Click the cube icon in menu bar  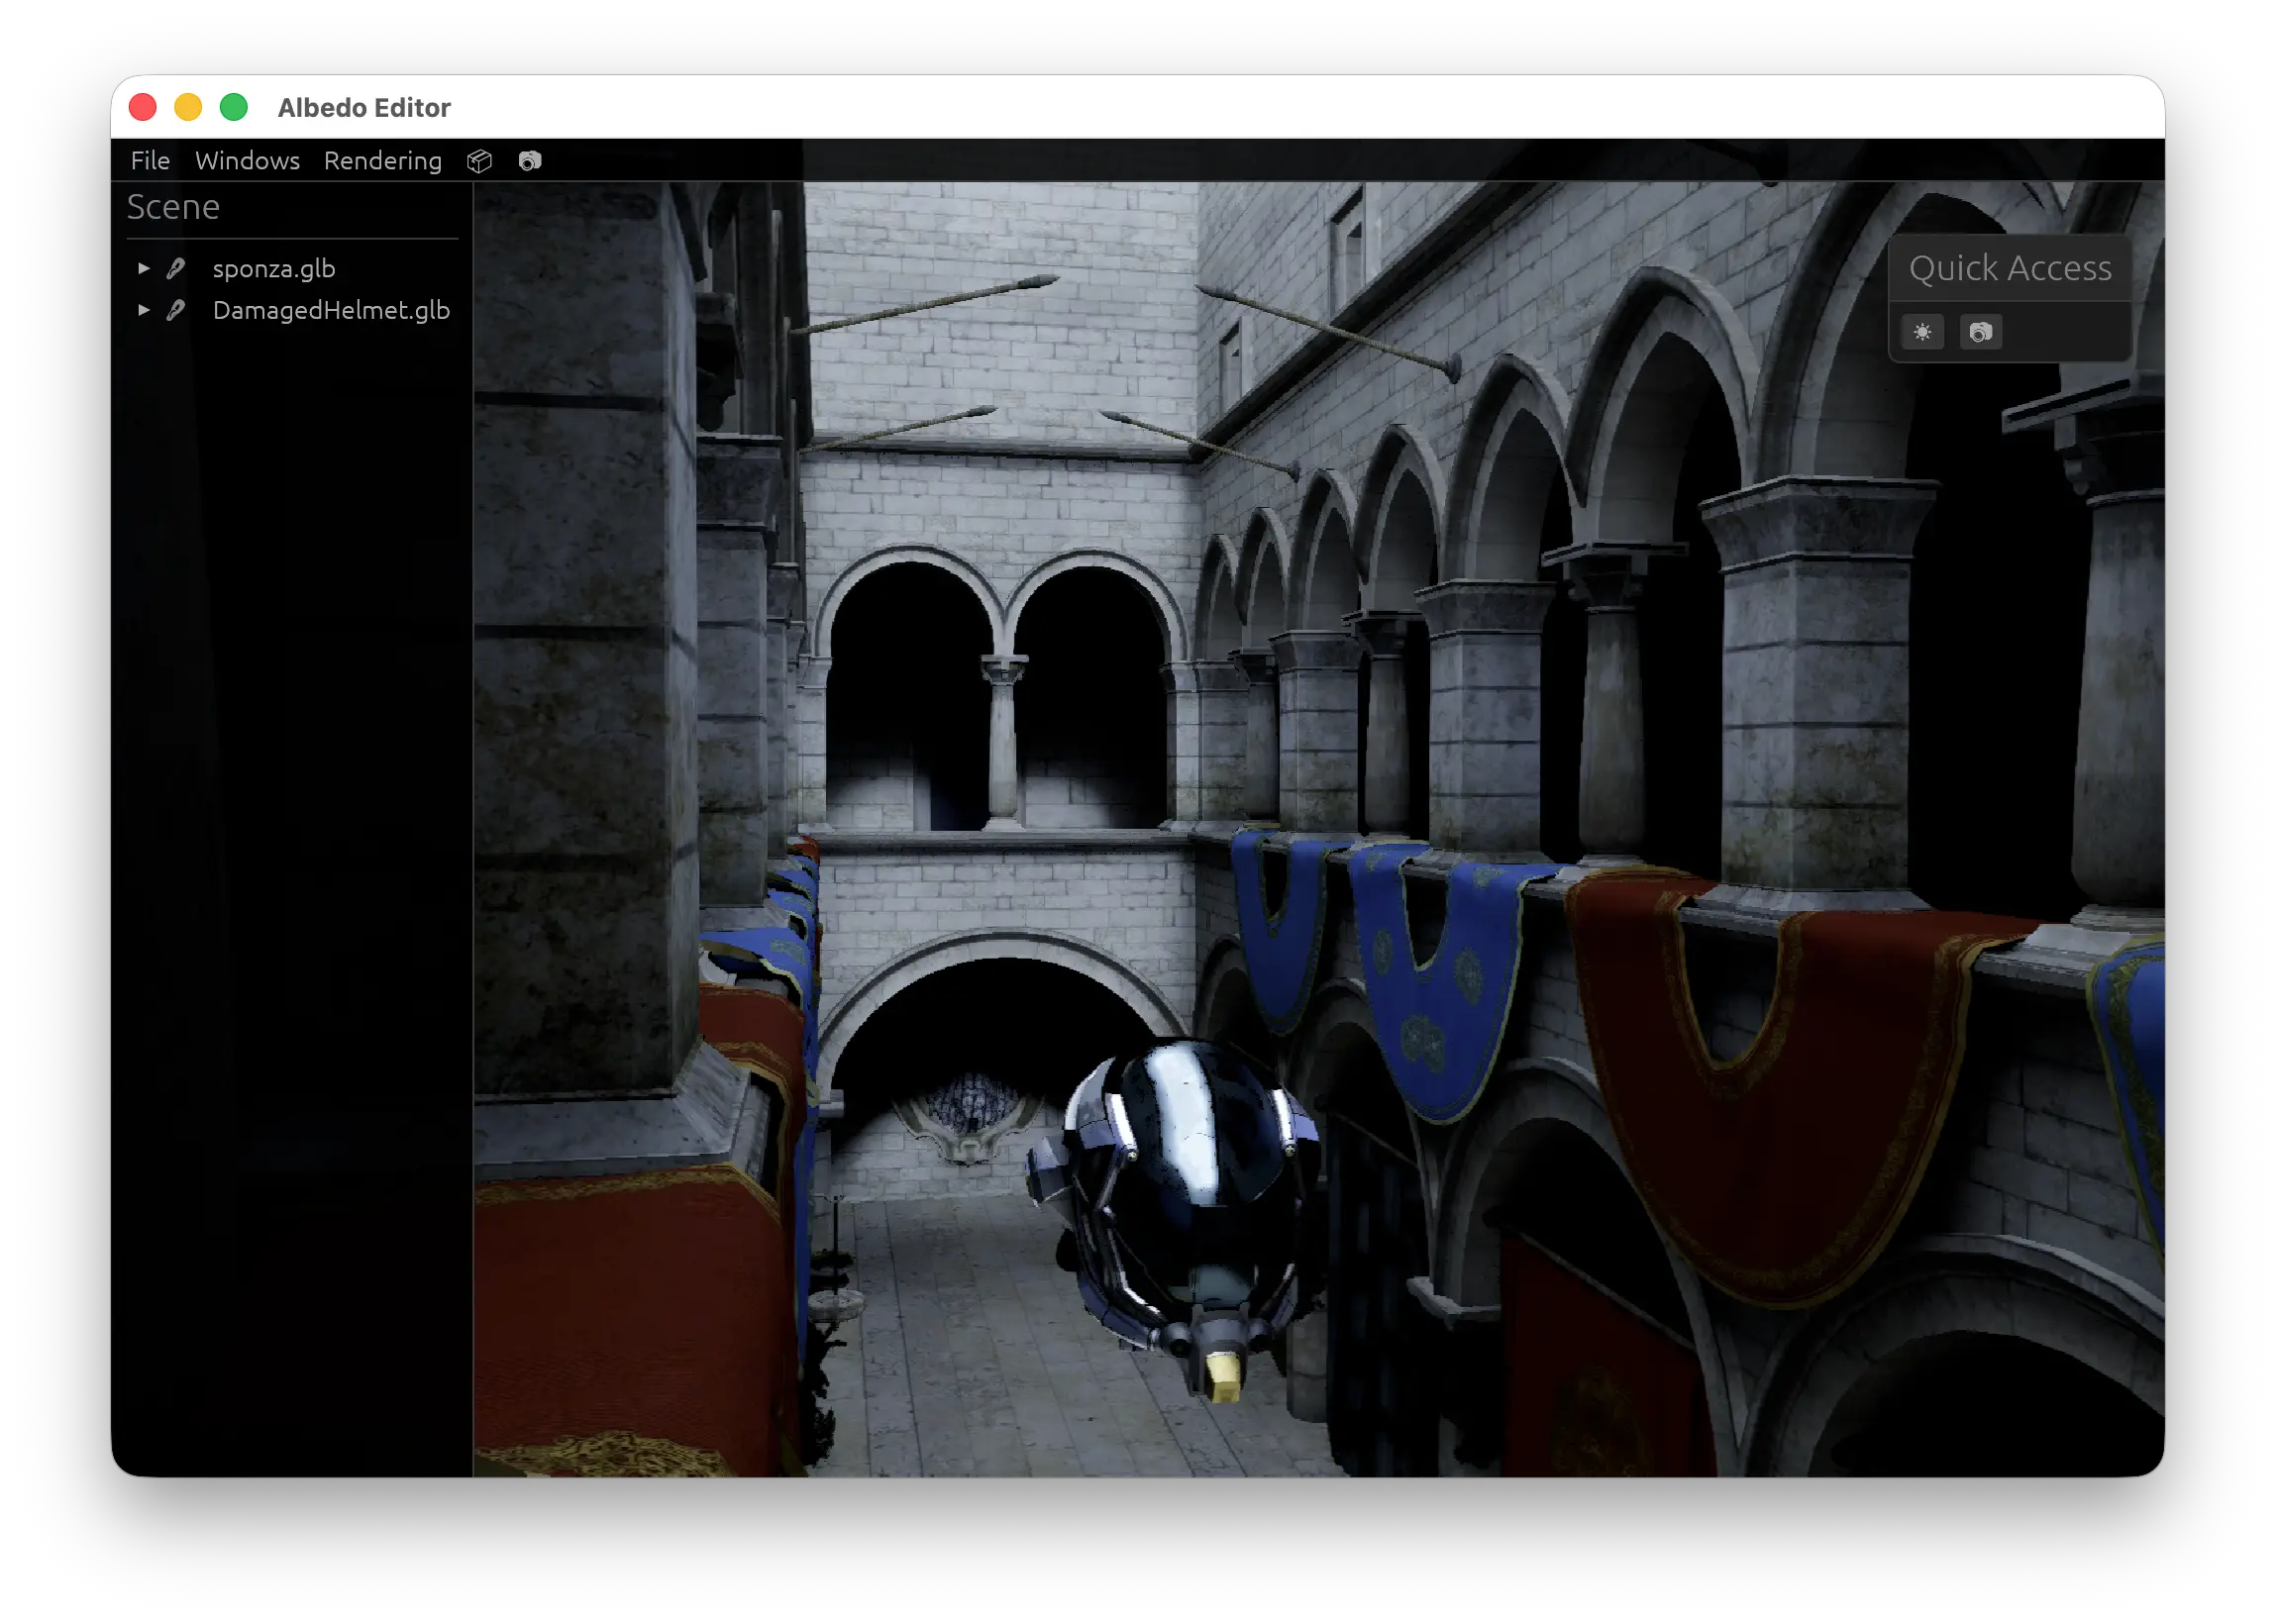(480, 161)
